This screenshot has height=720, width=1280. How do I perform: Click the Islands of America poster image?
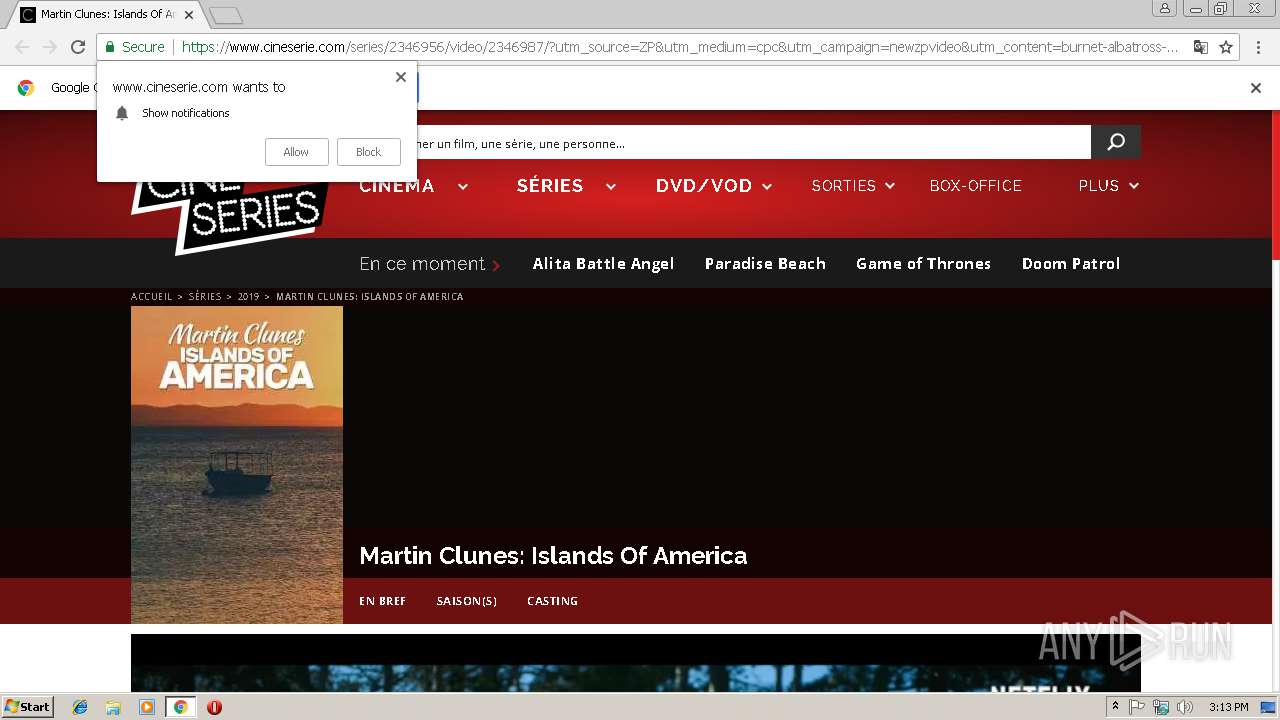tap(237, 465)
